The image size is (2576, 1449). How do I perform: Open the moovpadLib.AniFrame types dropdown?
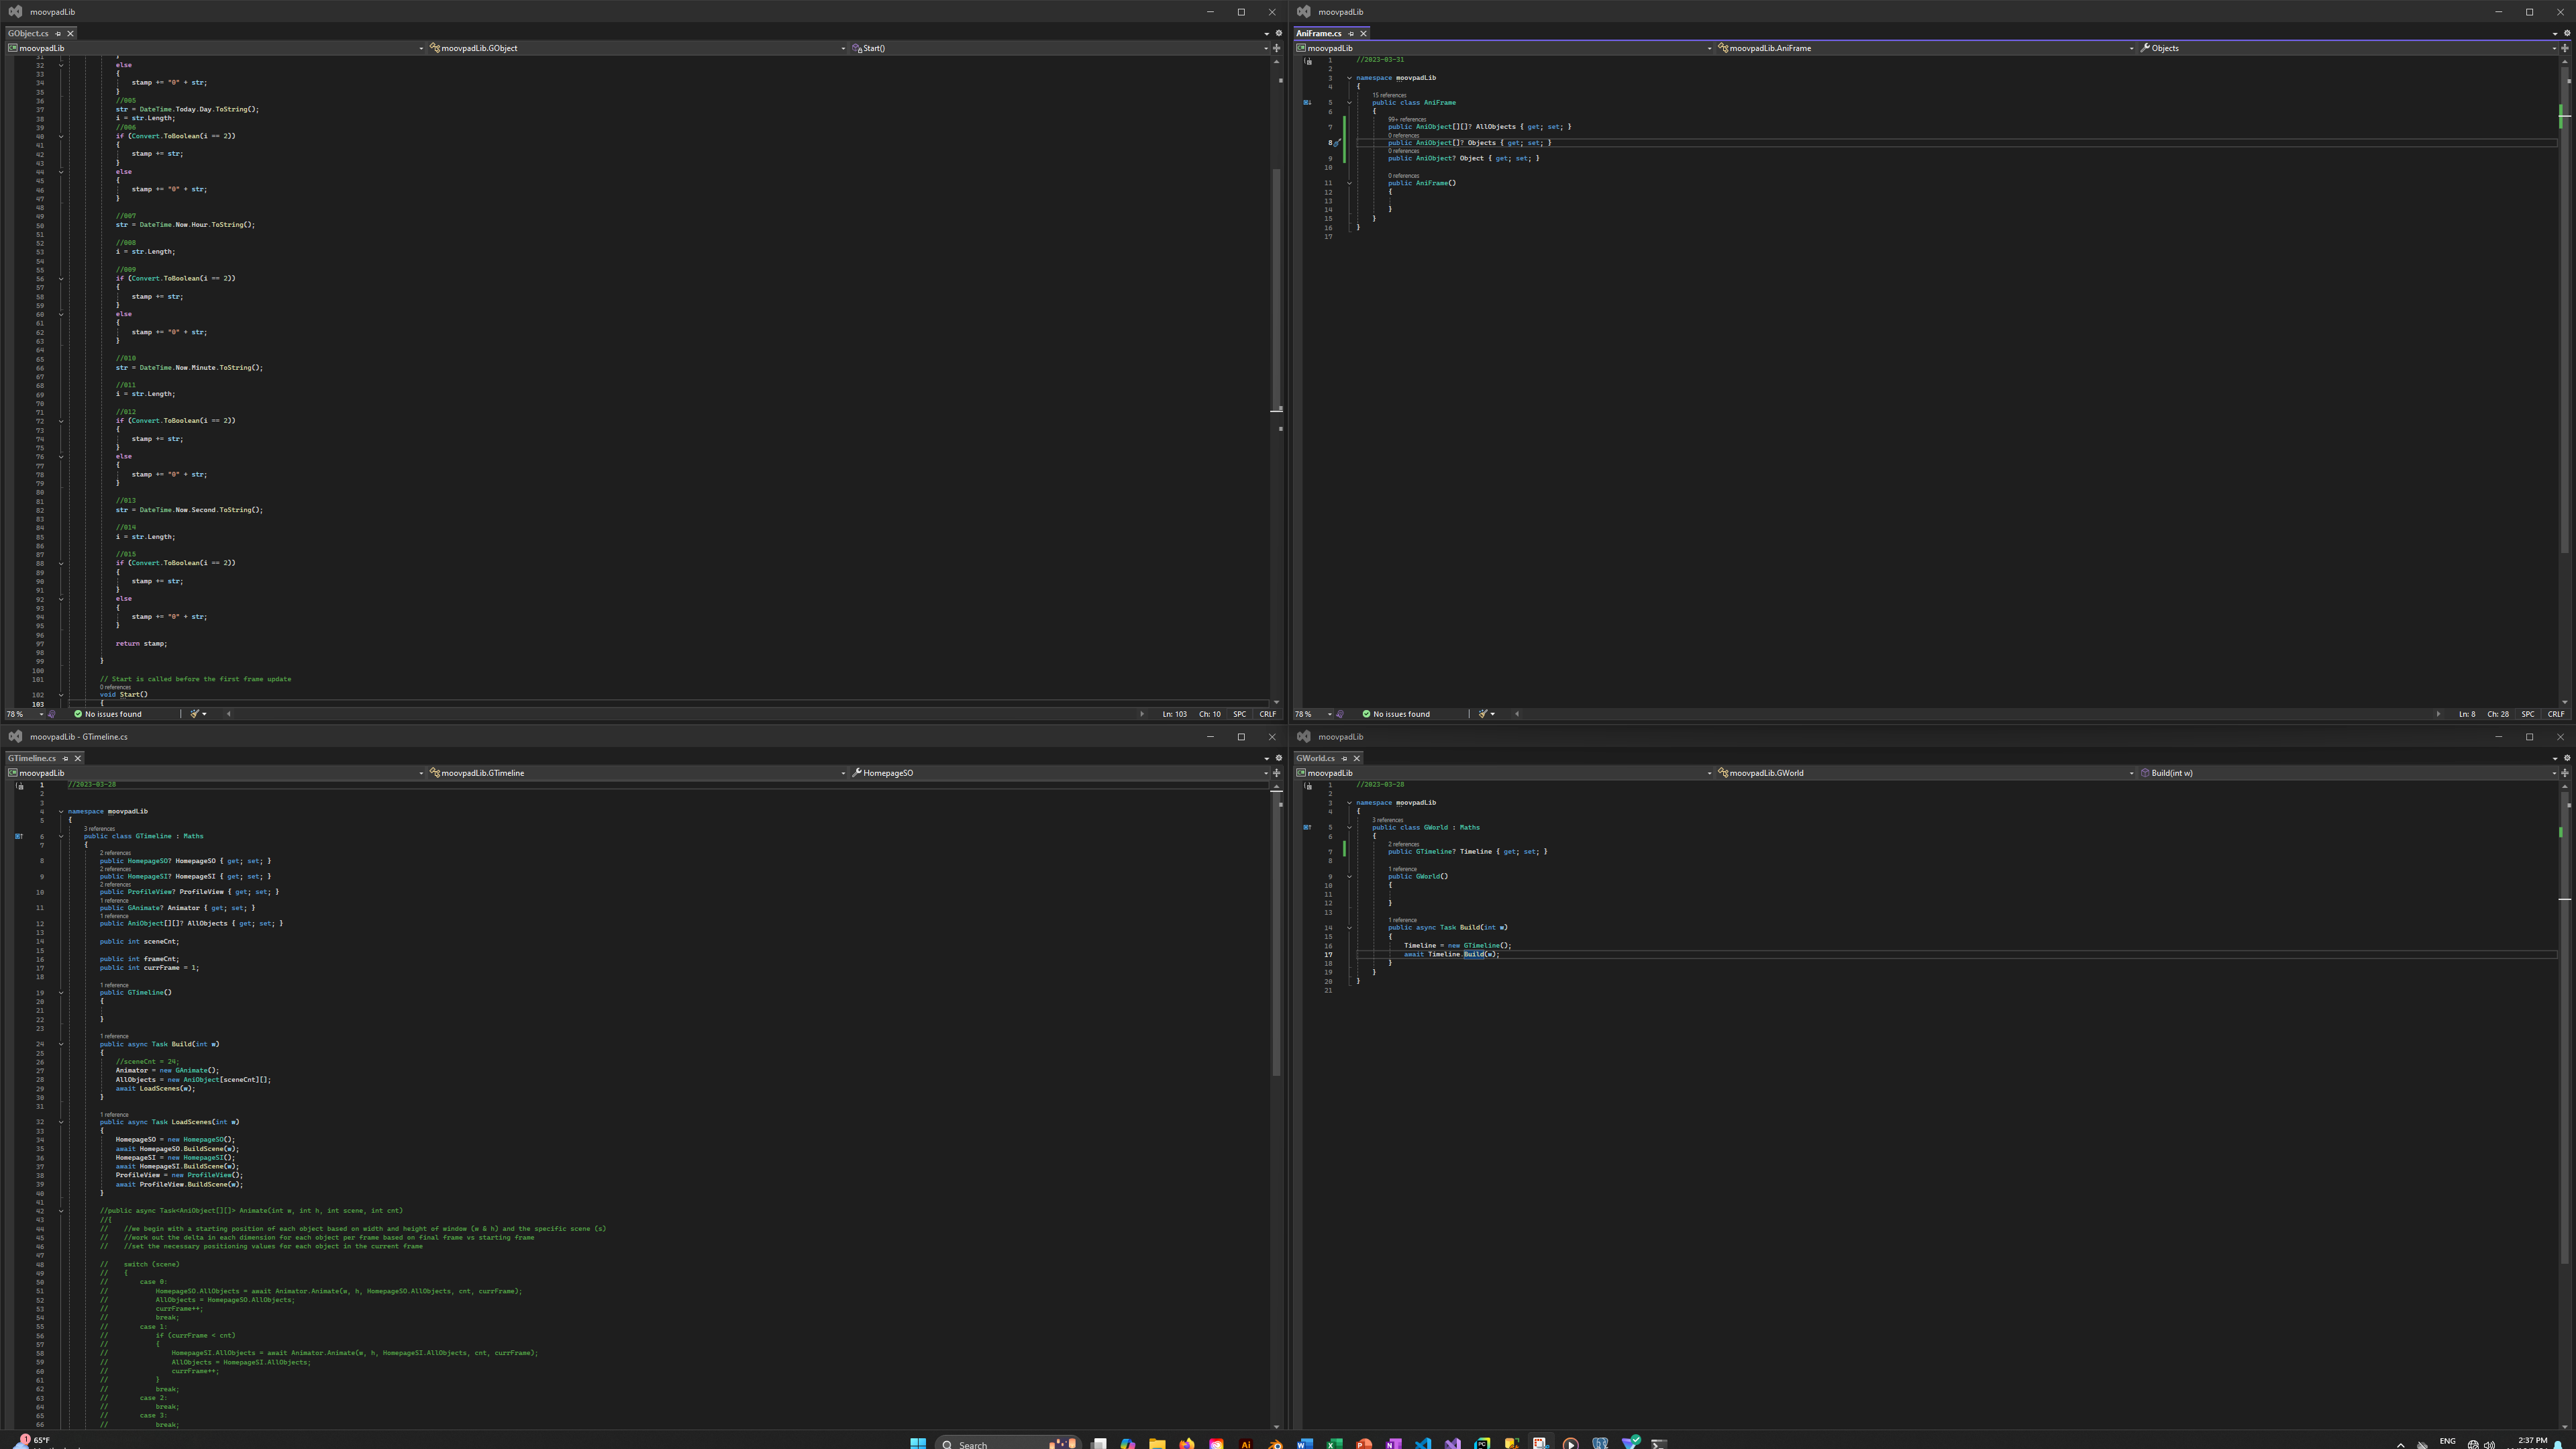(x=1925, y=48)
